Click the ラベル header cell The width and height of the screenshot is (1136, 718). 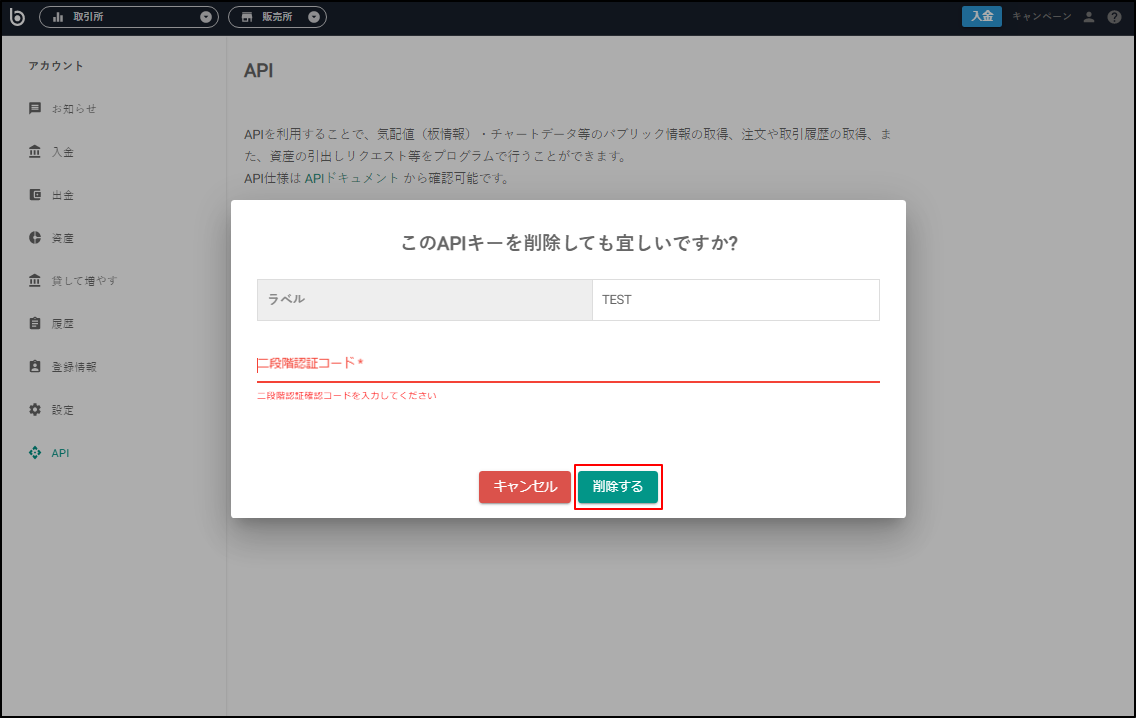pos(425,300)
